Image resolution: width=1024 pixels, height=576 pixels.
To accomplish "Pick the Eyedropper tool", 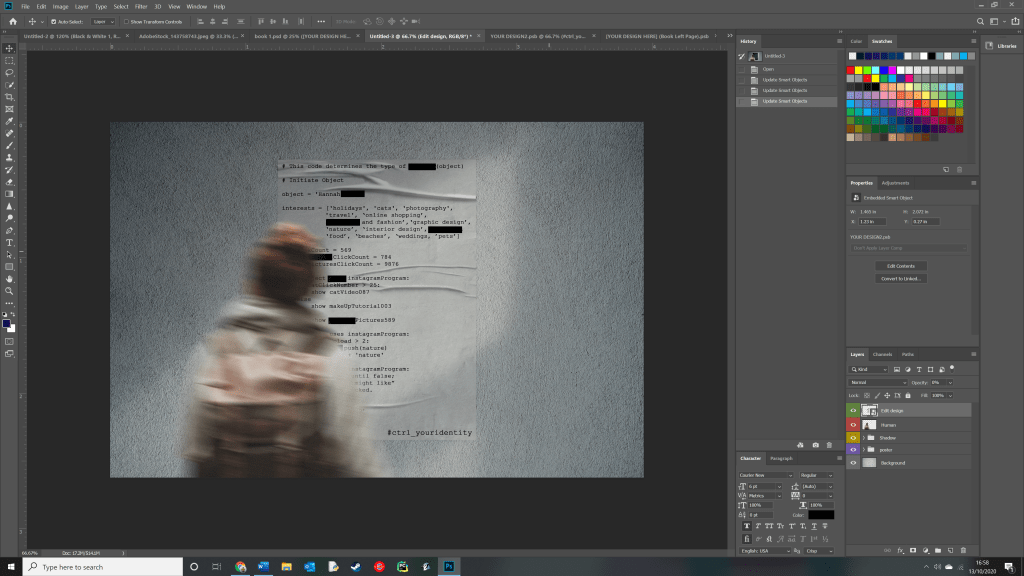I will tap(9, 121).
